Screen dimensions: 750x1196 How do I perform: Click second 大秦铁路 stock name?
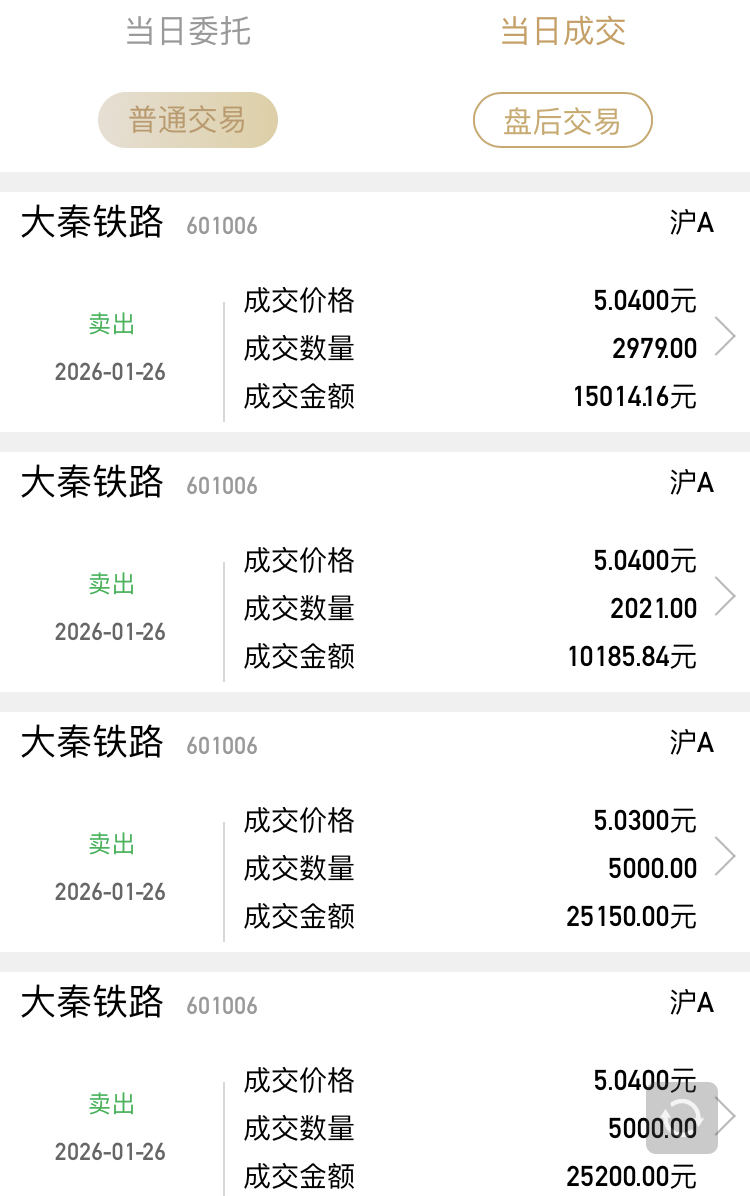92,482
